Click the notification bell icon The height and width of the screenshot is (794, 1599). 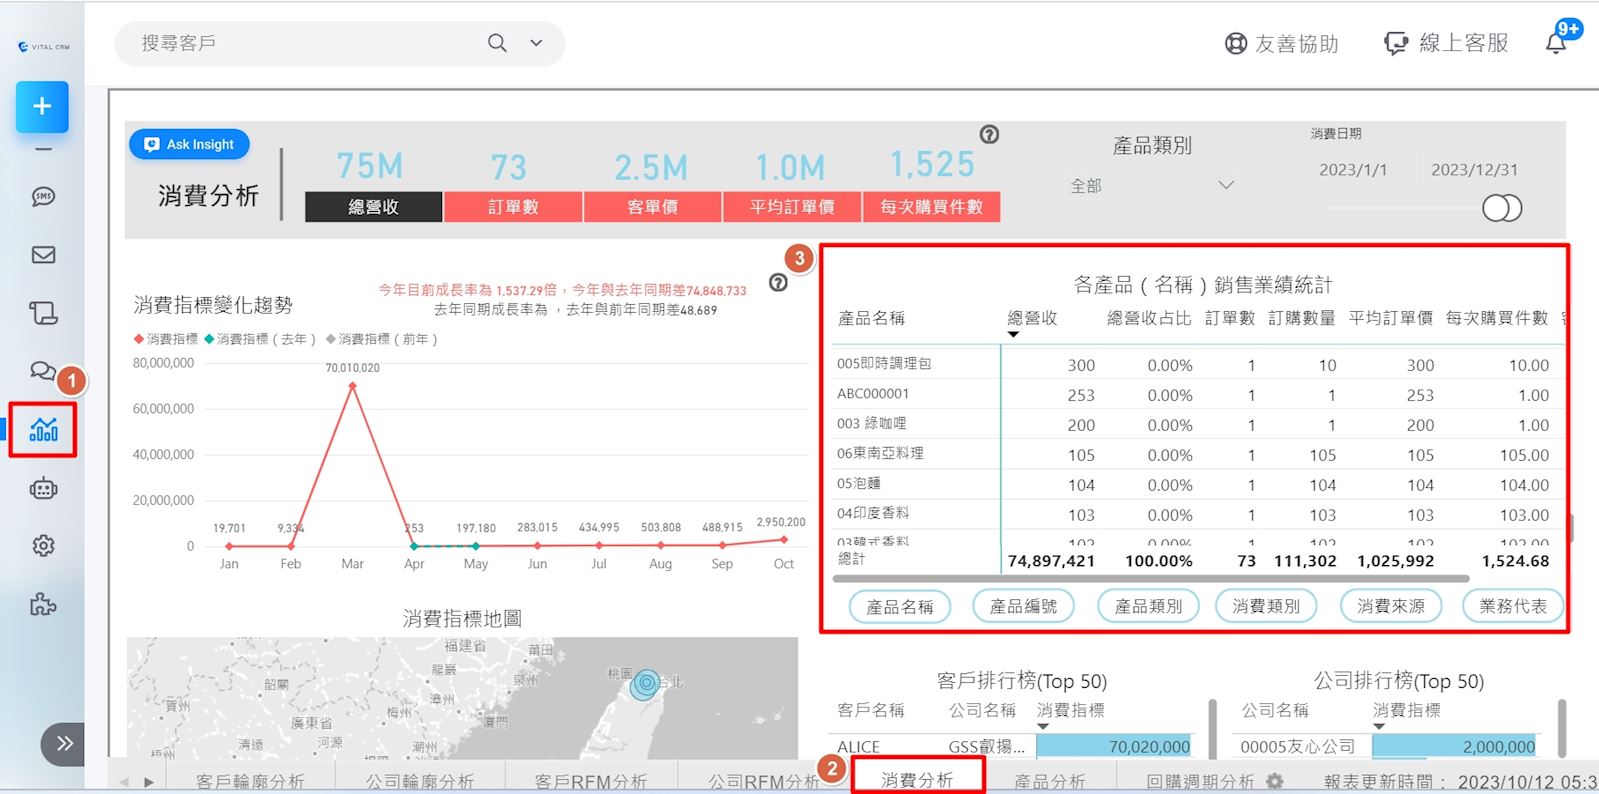coord(1556,43)
